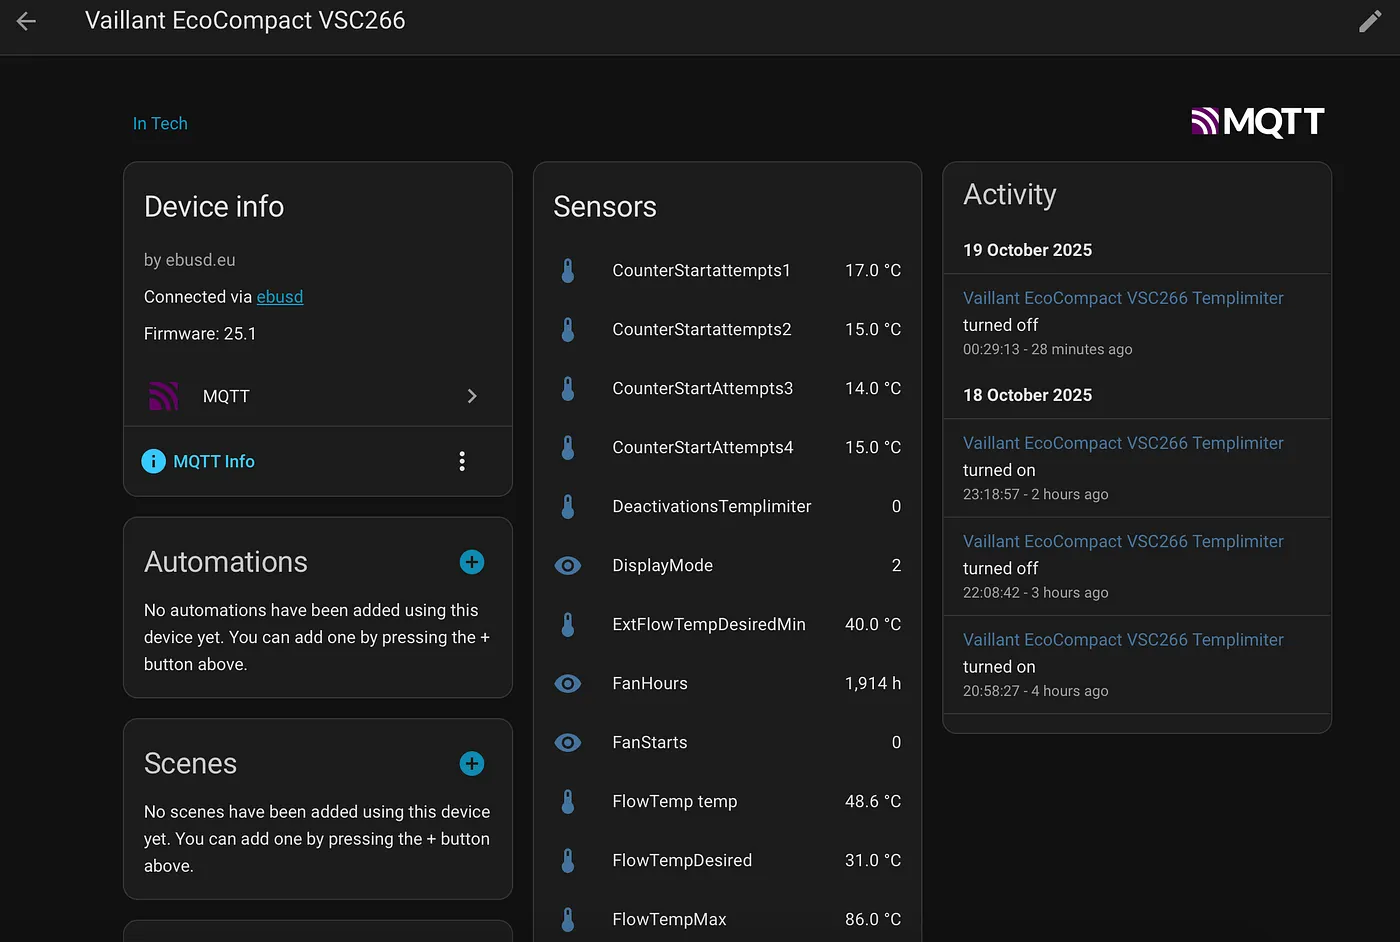Click the MQTT logo at top right
The image size is (1400, 942).
click(x=1257, y=122)
